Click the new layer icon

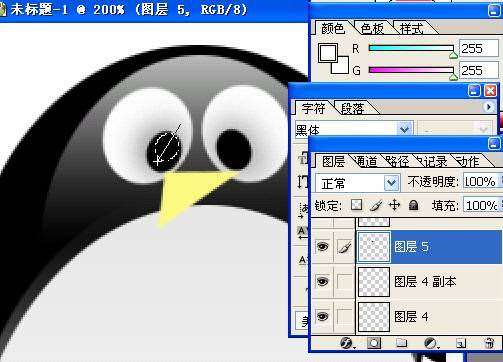(x=461, y=343)
